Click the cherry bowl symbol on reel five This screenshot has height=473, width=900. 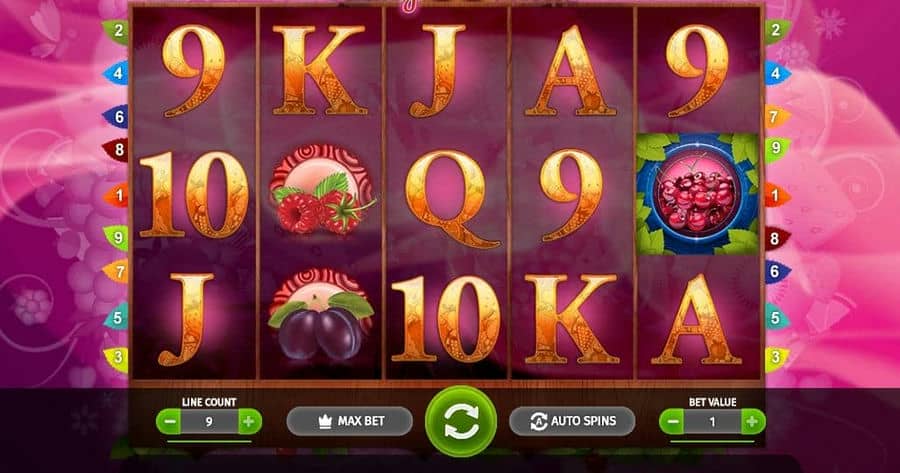click(697, 194)
